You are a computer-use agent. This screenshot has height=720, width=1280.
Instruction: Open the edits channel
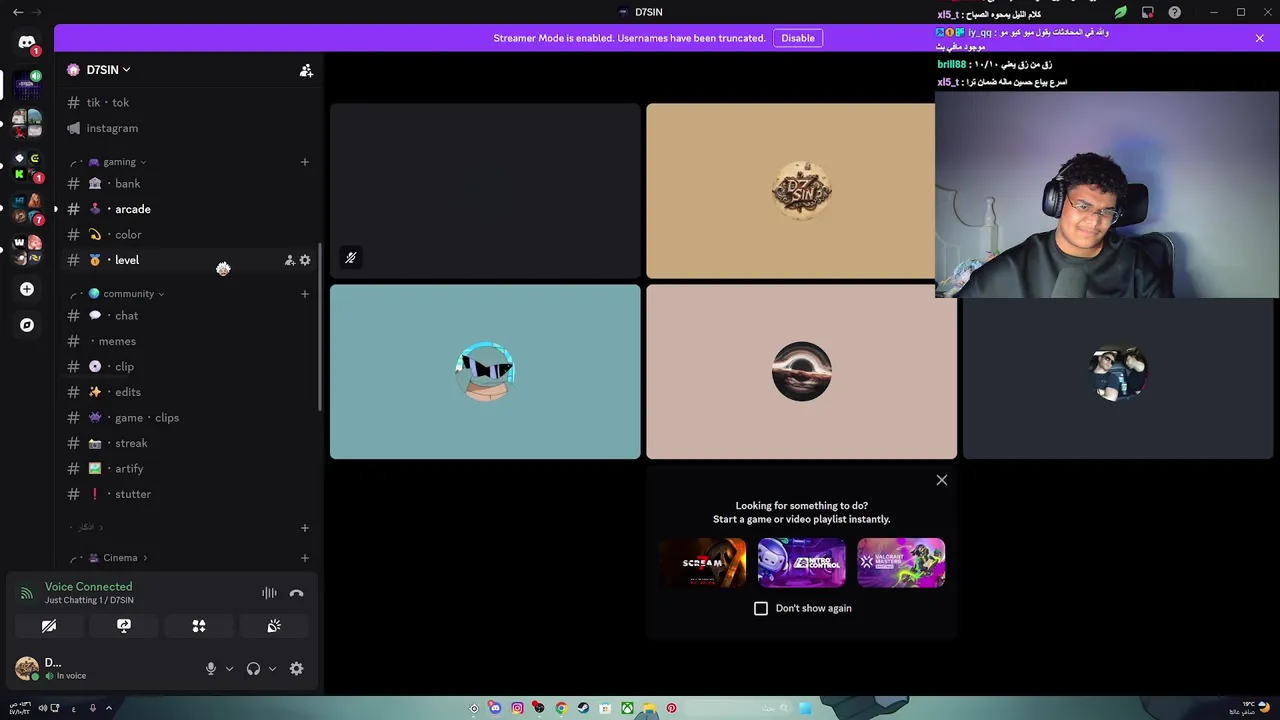click(x=187, y=392)
